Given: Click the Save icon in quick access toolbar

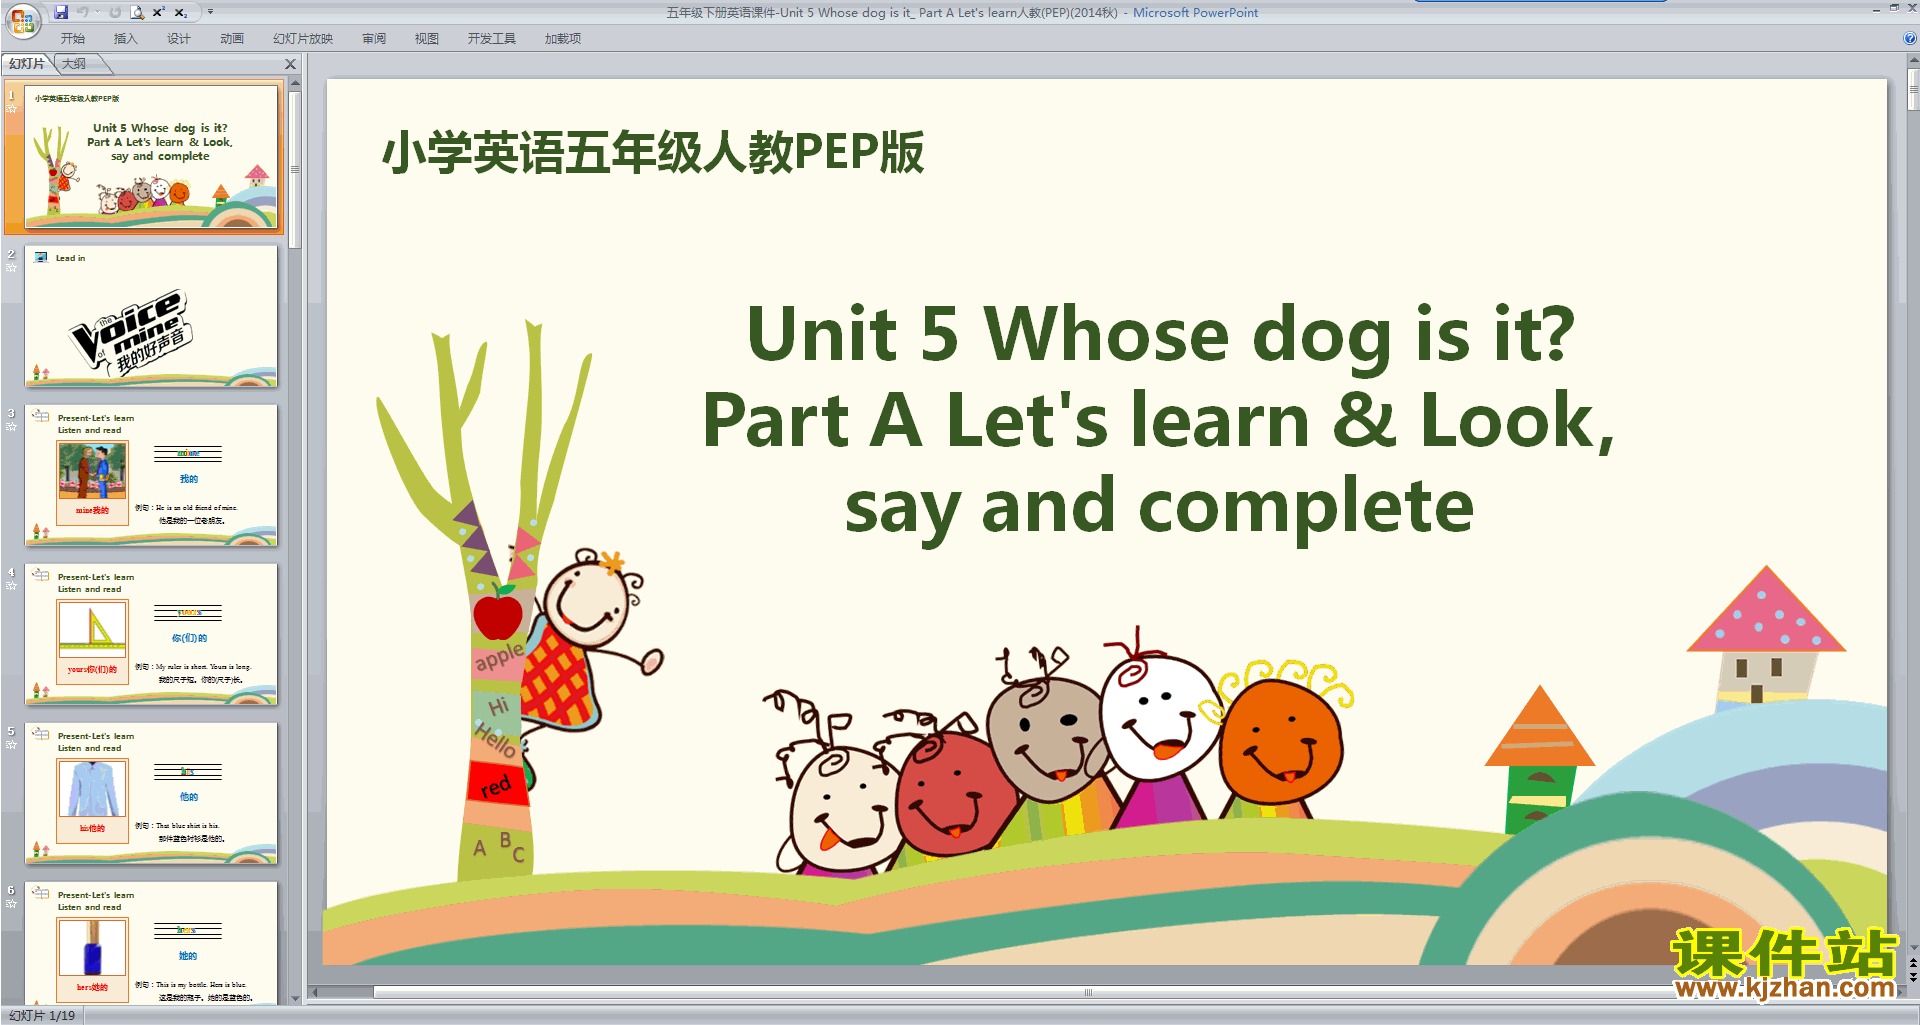Looking at the screenshot, I should tap(62, 12).
